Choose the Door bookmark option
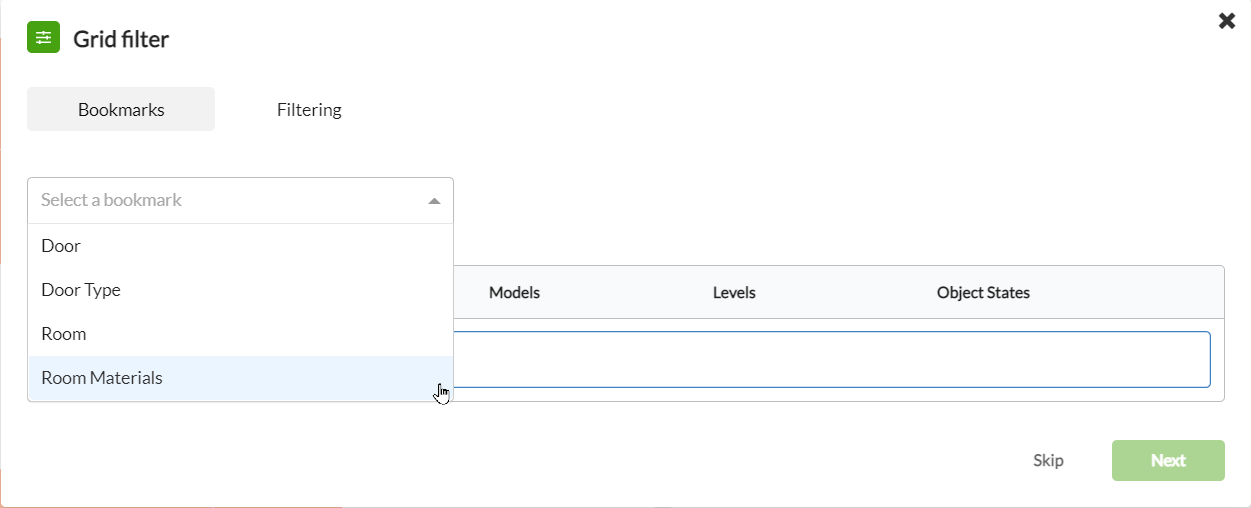This screenshot has height=508, width=1251. (x=240, y=246)
